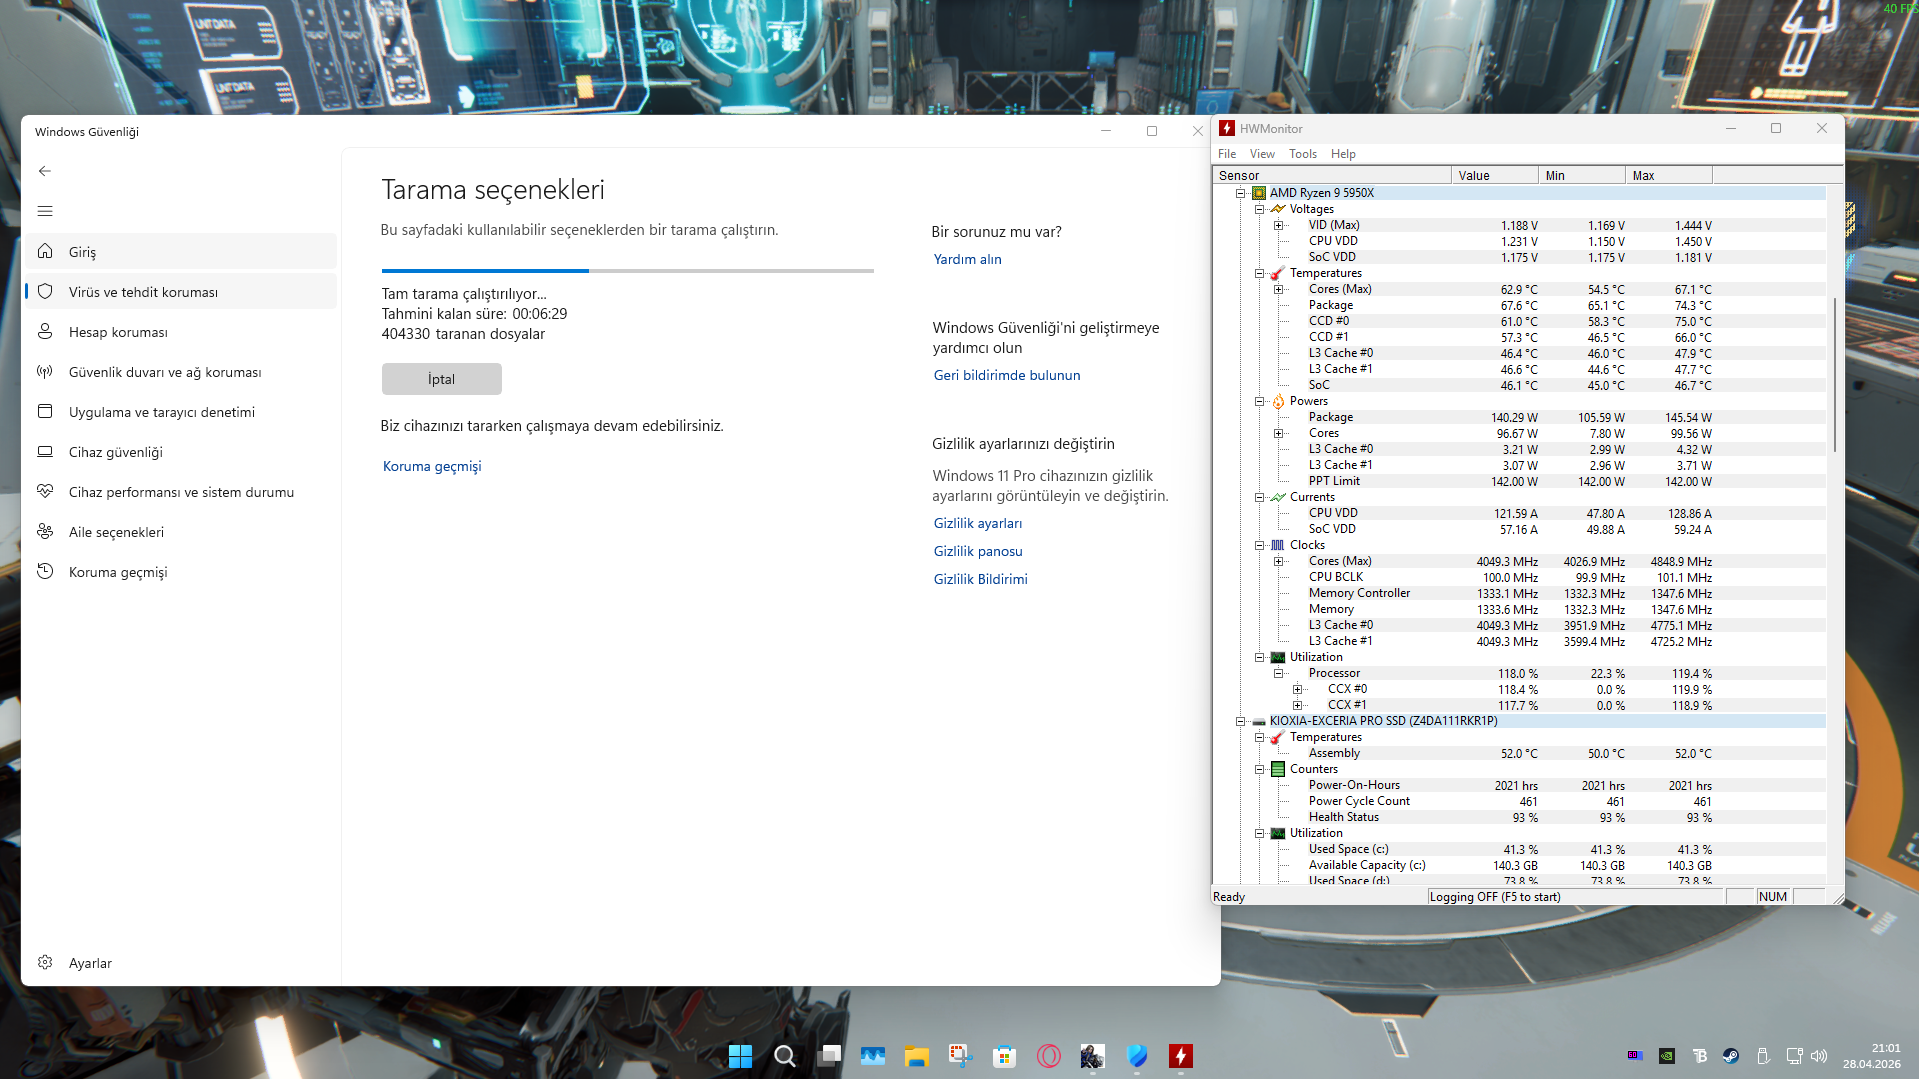Open Cihaz güvenliği laptop entry
The height and width of the screenshot is (1079, 1919).
click(x=181, y=452)
